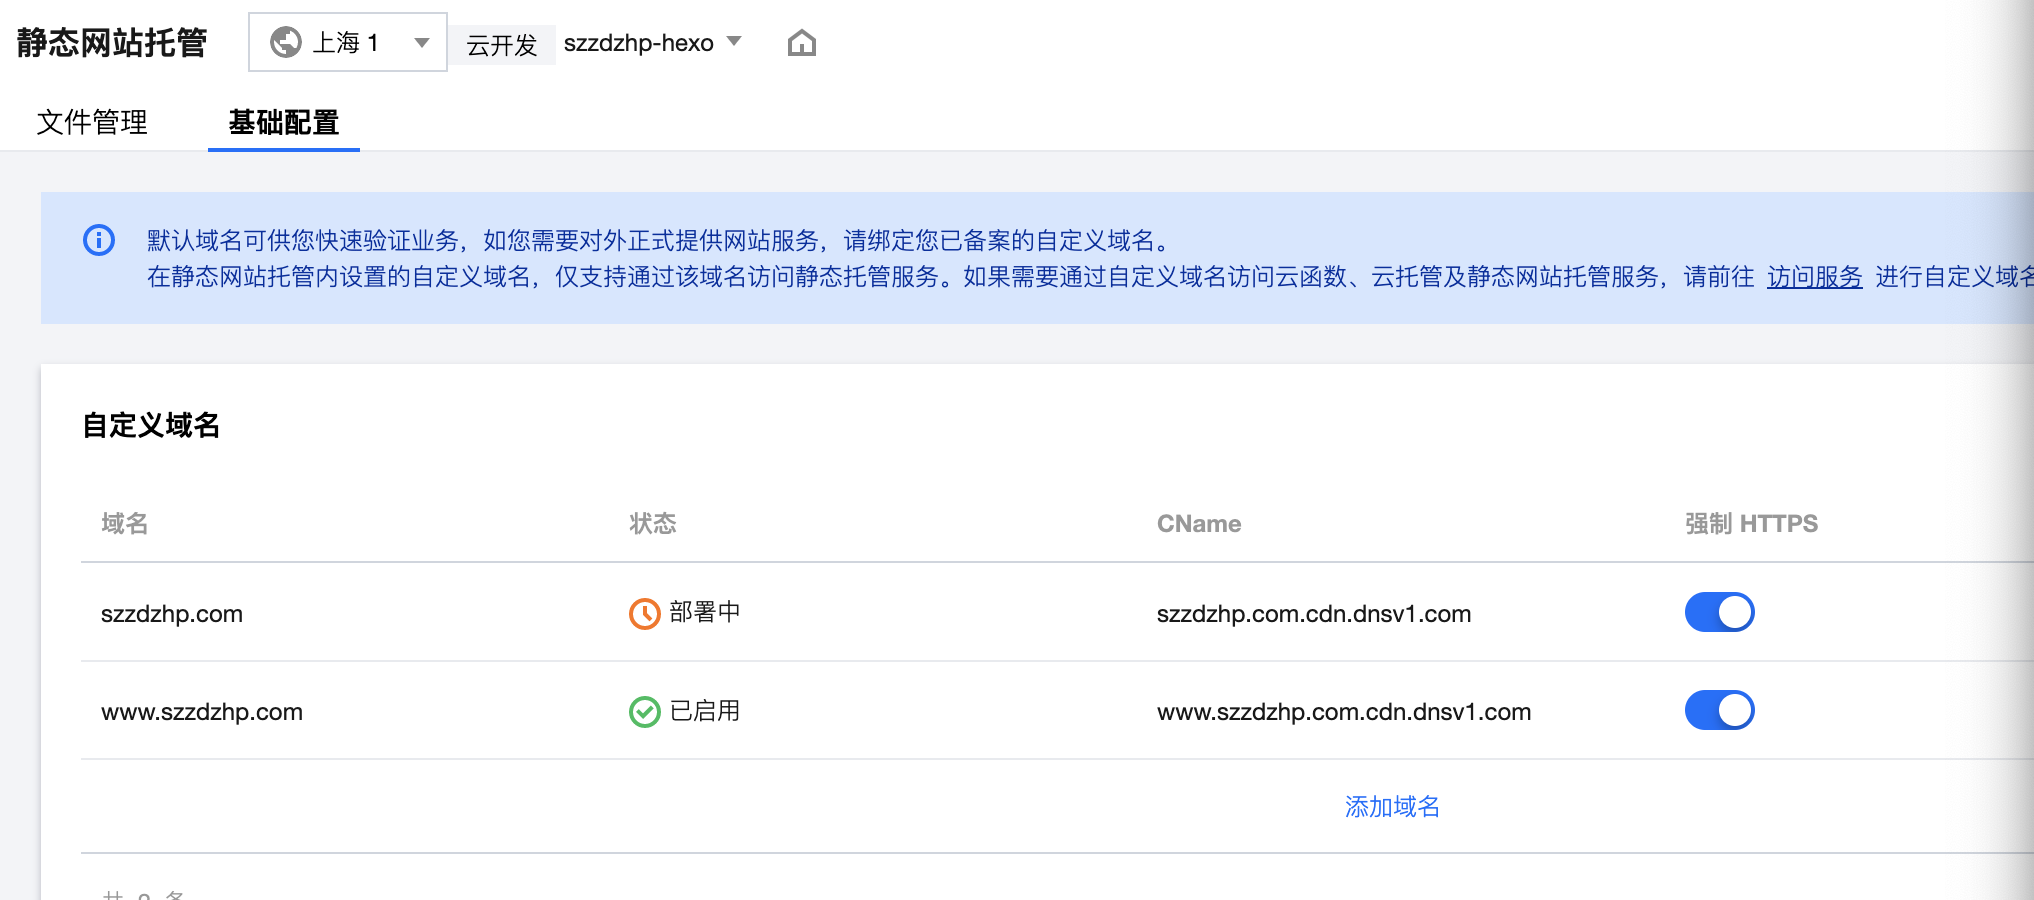Click the www.szzdzhp.com domain cell
The height and width of the screenshot is (900, 2034).
click(x=202, y=711)
